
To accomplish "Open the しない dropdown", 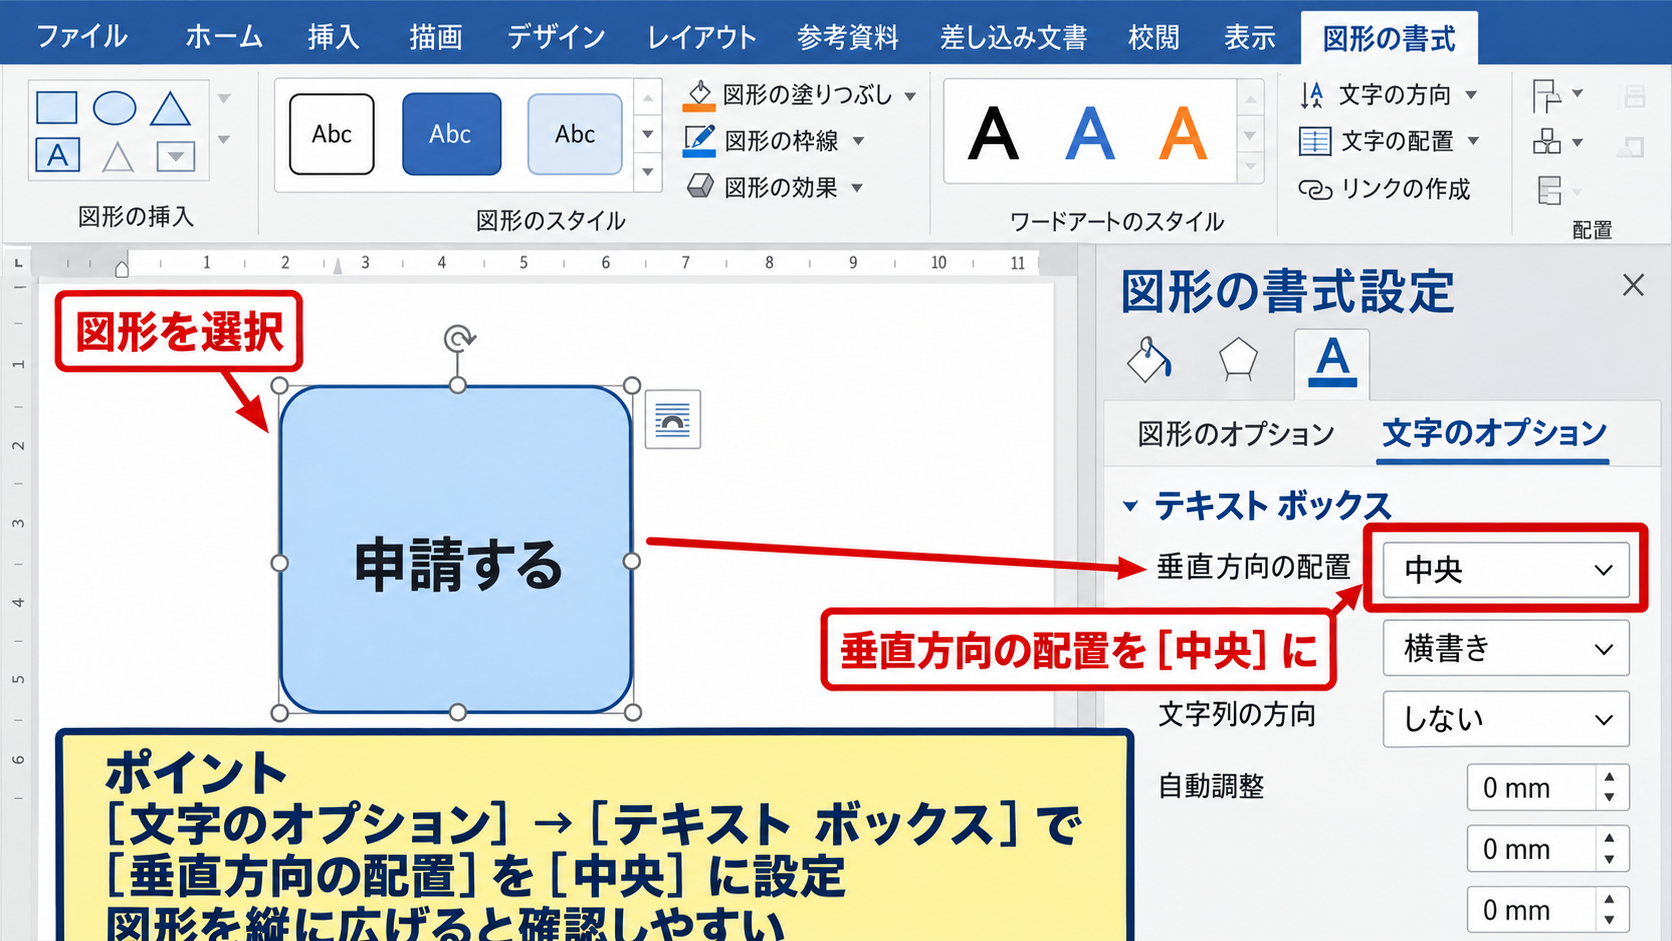I will (x=1505, y=719).
